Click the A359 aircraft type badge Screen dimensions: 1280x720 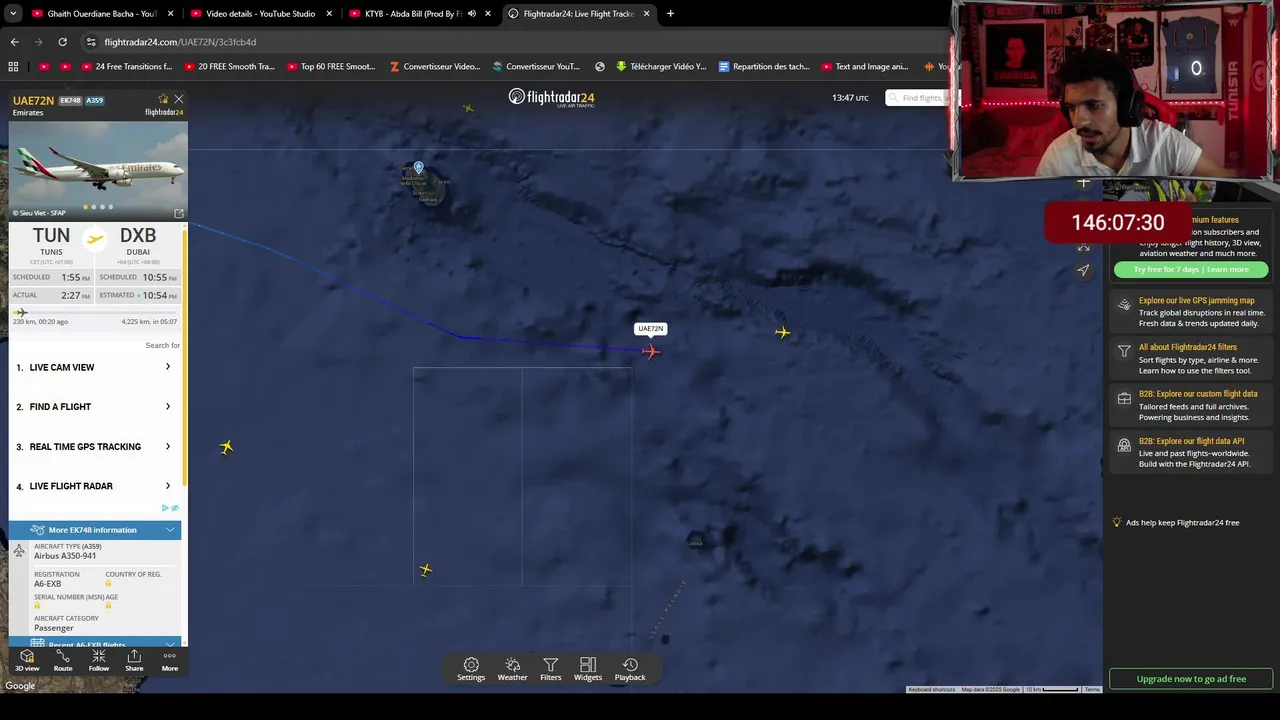click(94, 100)
